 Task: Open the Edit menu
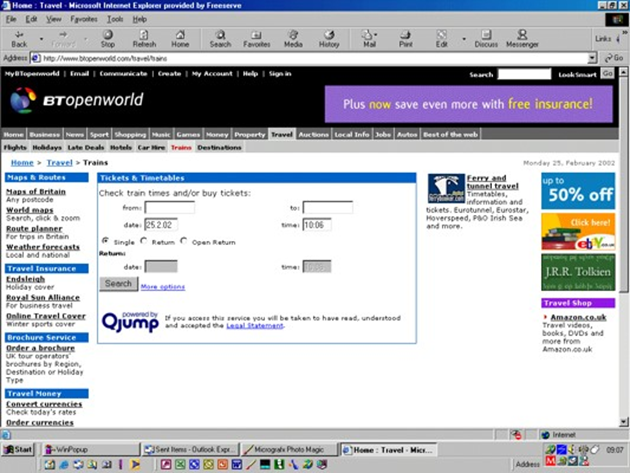click(x=31, y=19)
